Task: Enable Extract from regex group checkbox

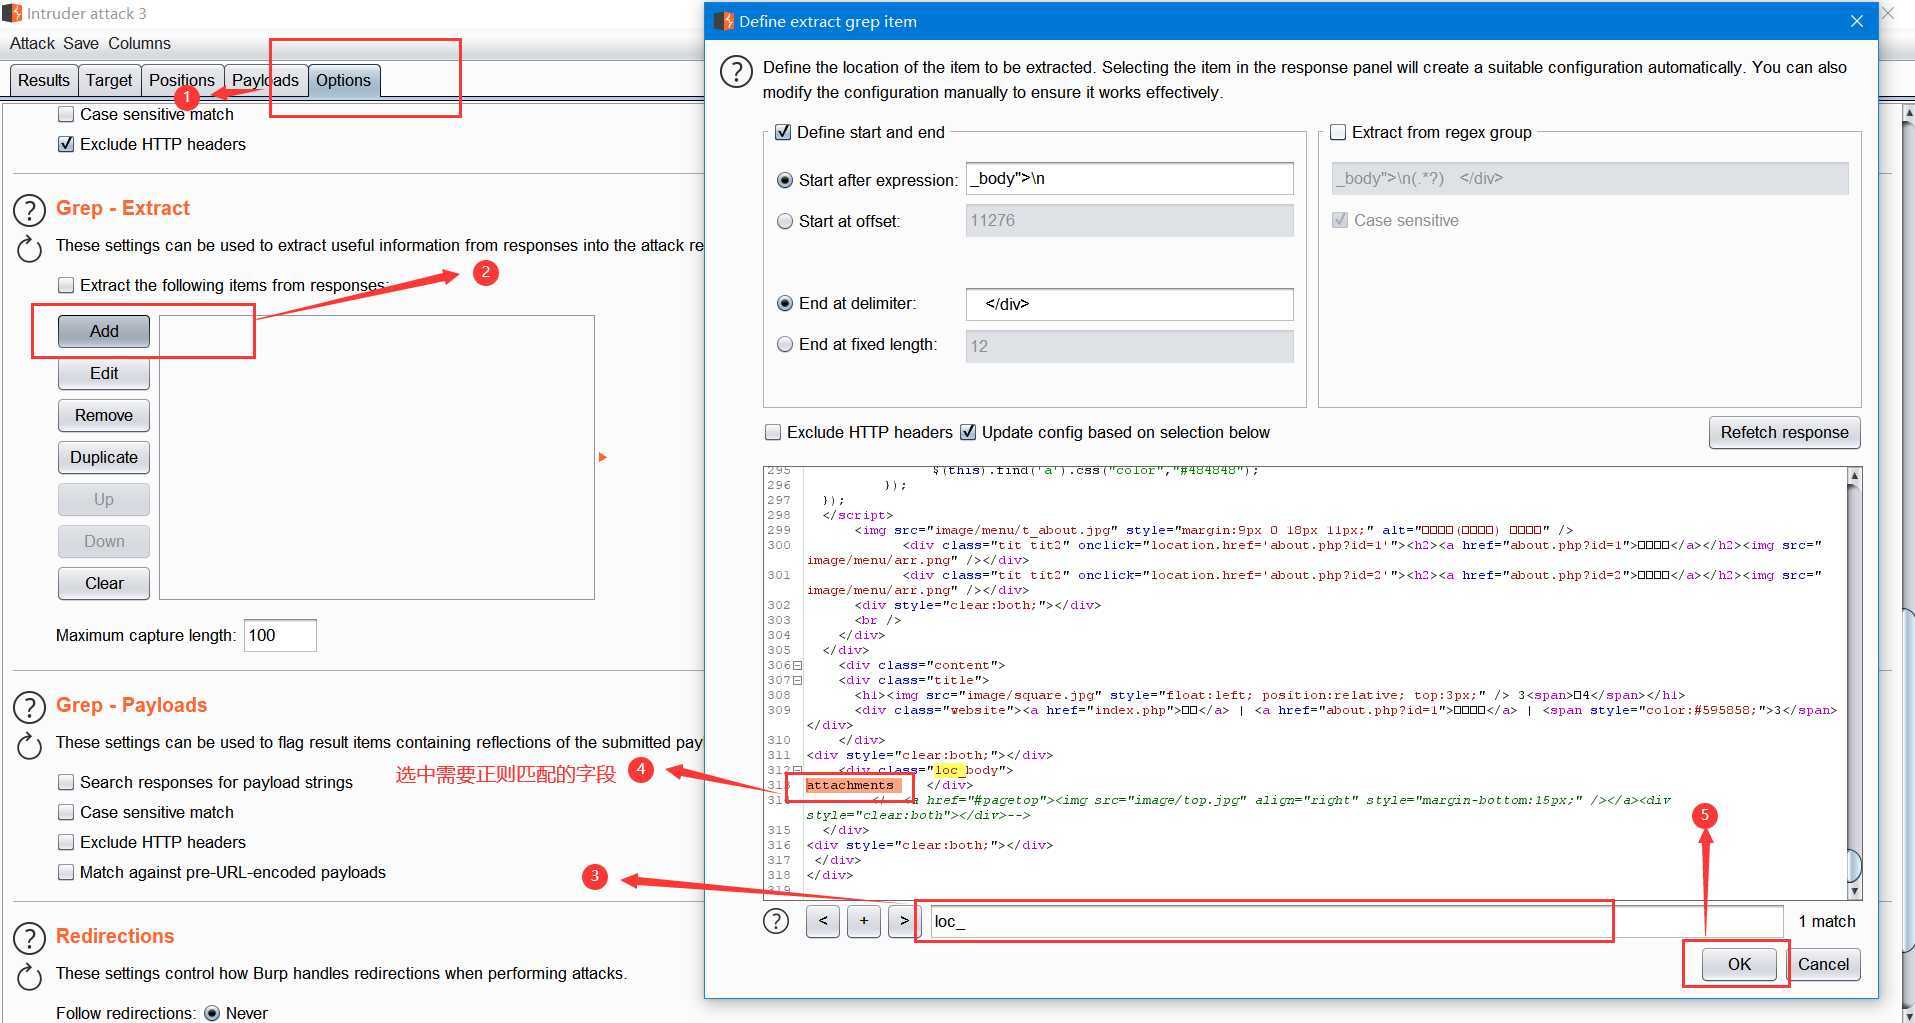Action: (1338, 132)
